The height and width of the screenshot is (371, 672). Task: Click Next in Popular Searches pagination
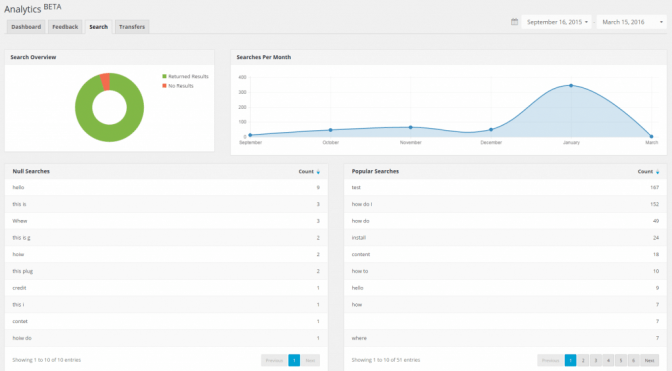click(650, 360)
